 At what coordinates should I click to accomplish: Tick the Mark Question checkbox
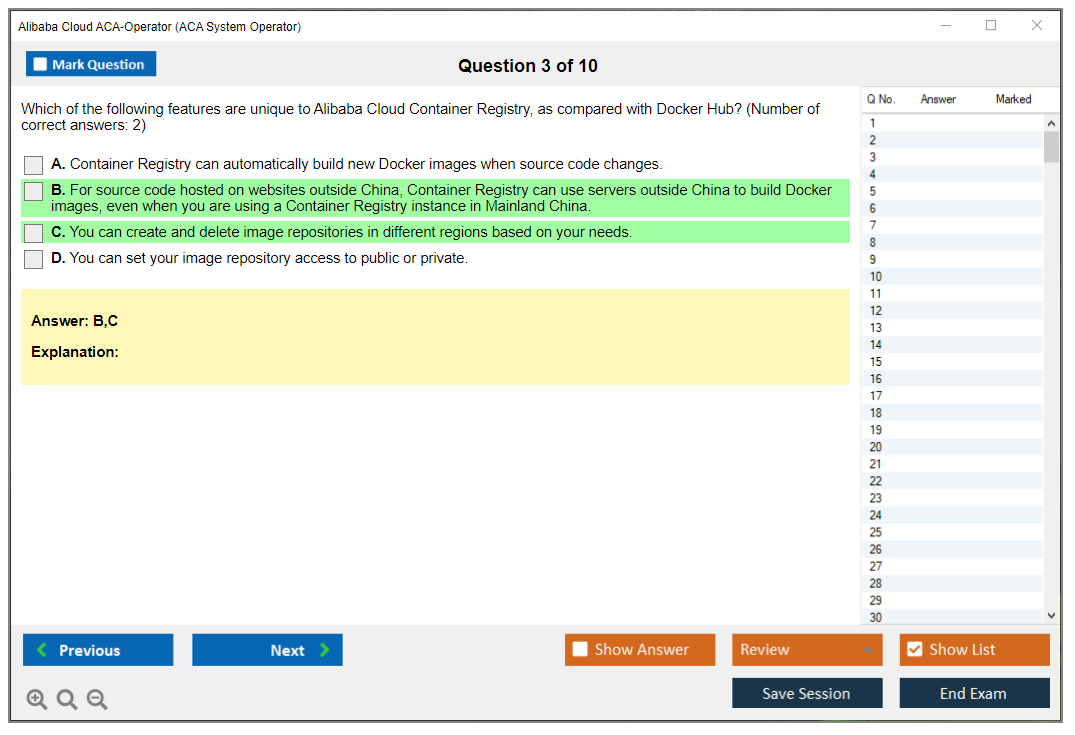[x=41, y=64]
